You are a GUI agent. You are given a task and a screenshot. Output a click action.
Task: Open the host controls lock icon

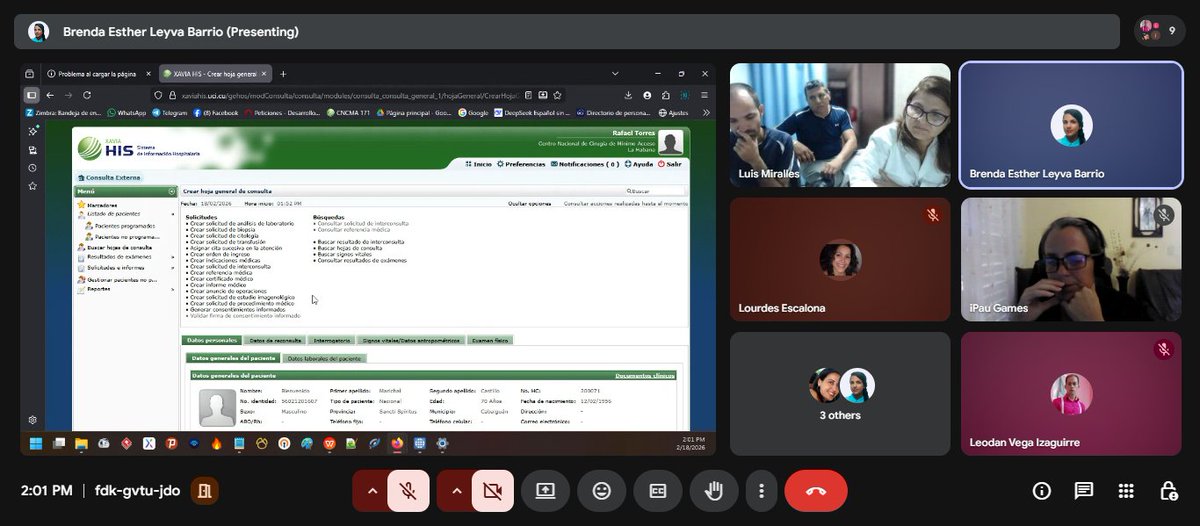coord(1168,491)
